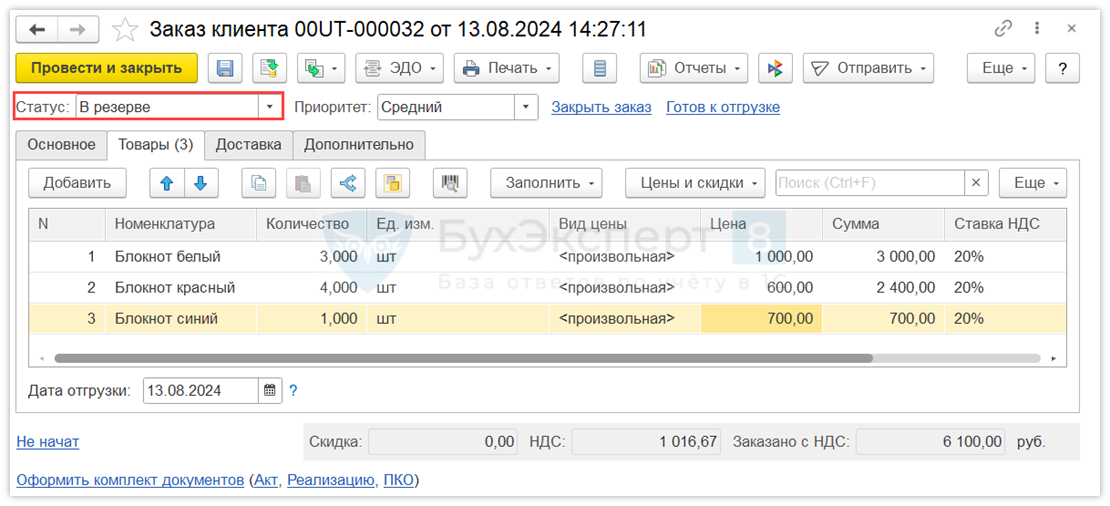This screenshot has width=1110, height=506.
Task: Open the Заполнить dropdown
Action: coord(547,183)
